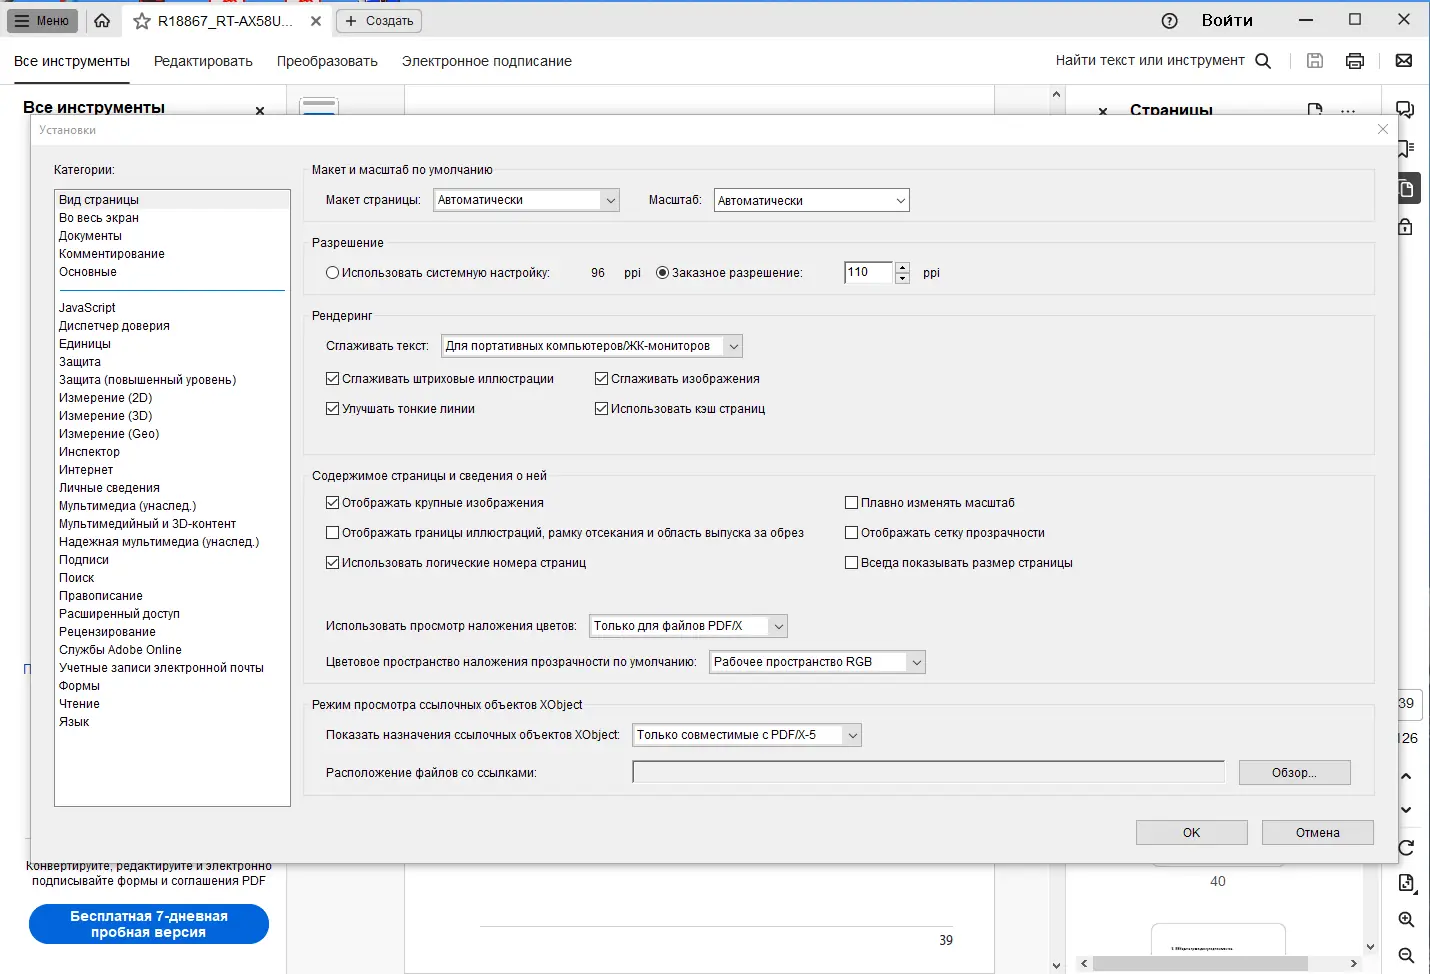Click the Создать new tab button

click(x=379, y=21)
